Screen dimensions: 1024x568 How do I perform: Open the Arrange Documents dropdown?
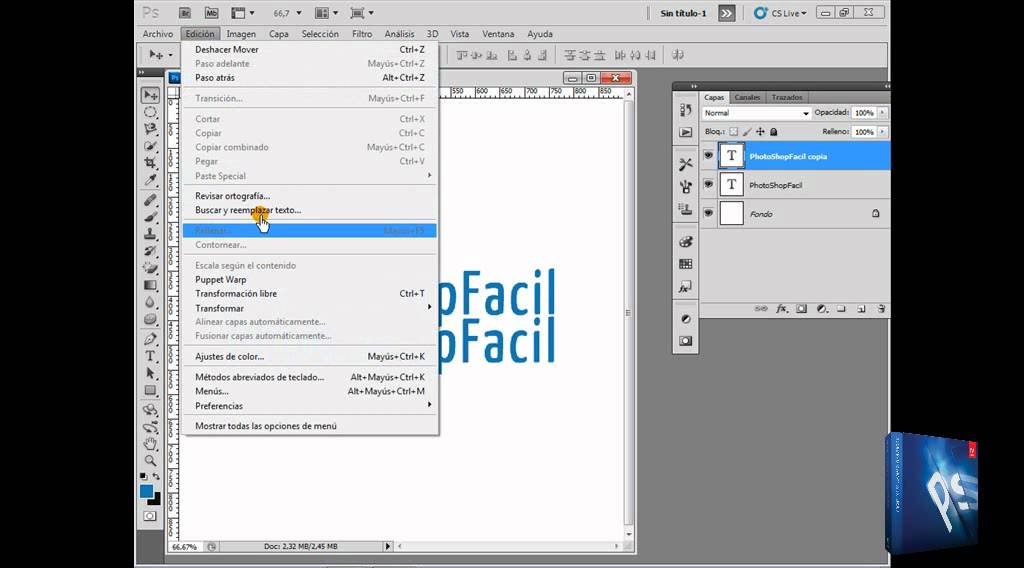click(327, 13)
